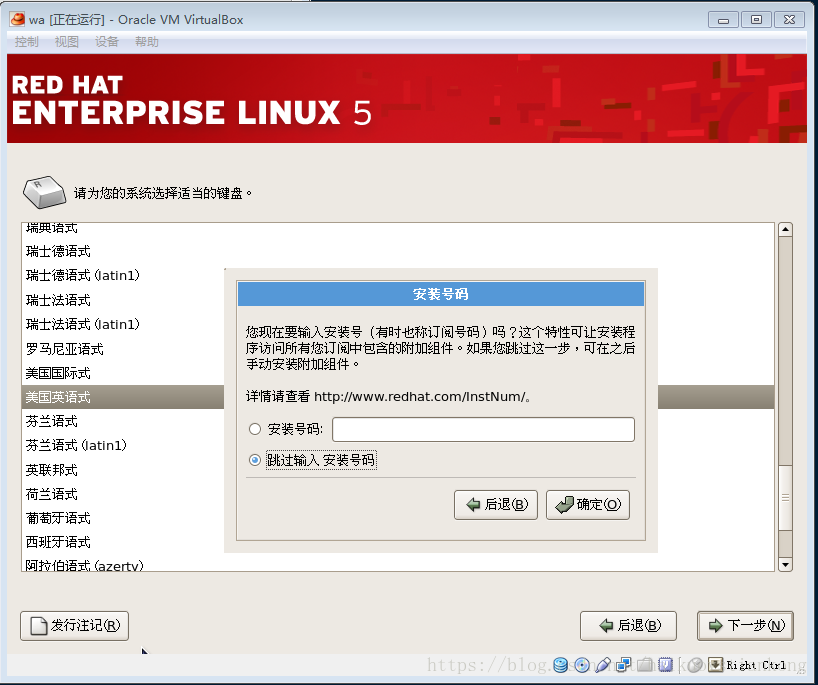Click the shared folders status icon
Viewport: 818px width, 685px height.
(x=645, y=665)
